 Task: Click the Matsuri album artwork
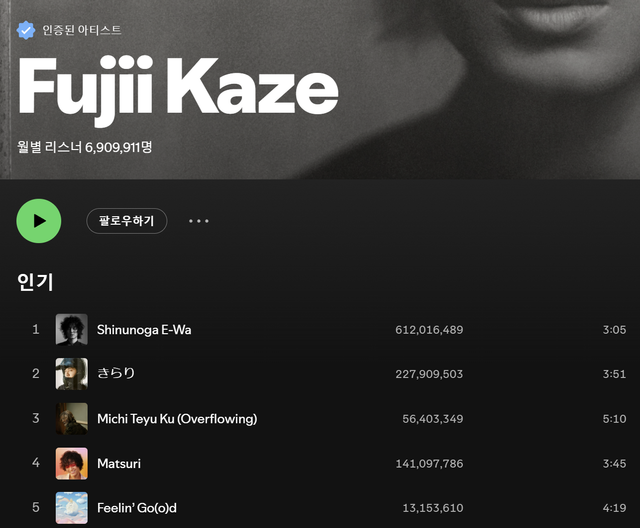pos(71,463)
